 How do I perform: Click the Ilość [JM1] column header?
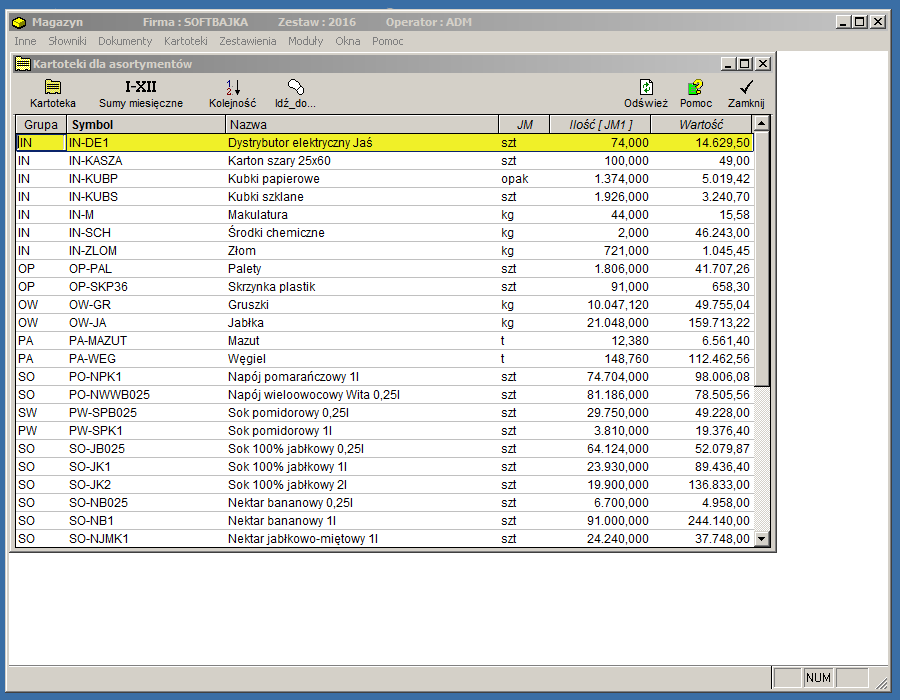(600, 125)
